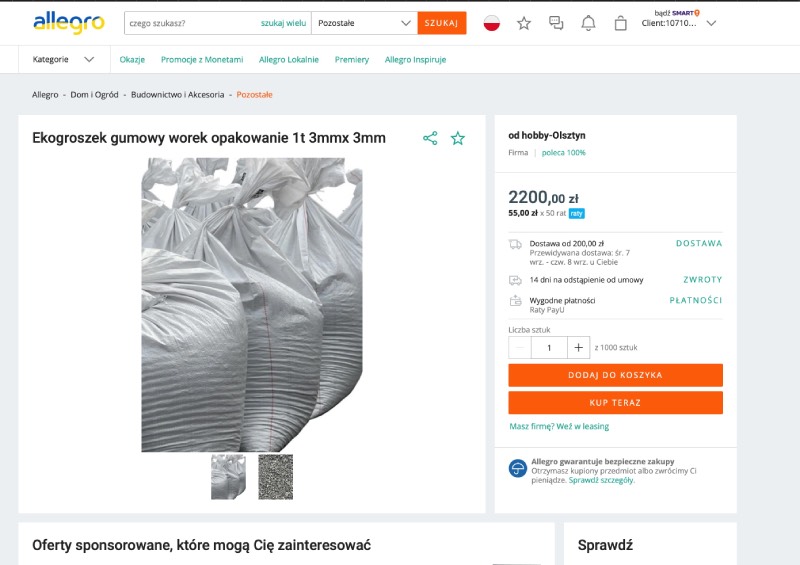Open favorites star icon in header
The height and width of the screenshot is (565, 800).
(523, 23)
